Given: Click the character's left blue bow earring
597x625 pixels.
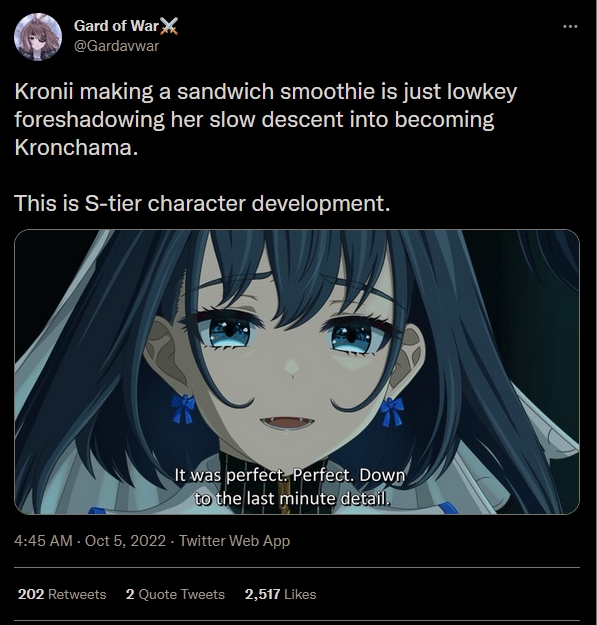Looking at the screenshot, I should (x=183, y=409).
